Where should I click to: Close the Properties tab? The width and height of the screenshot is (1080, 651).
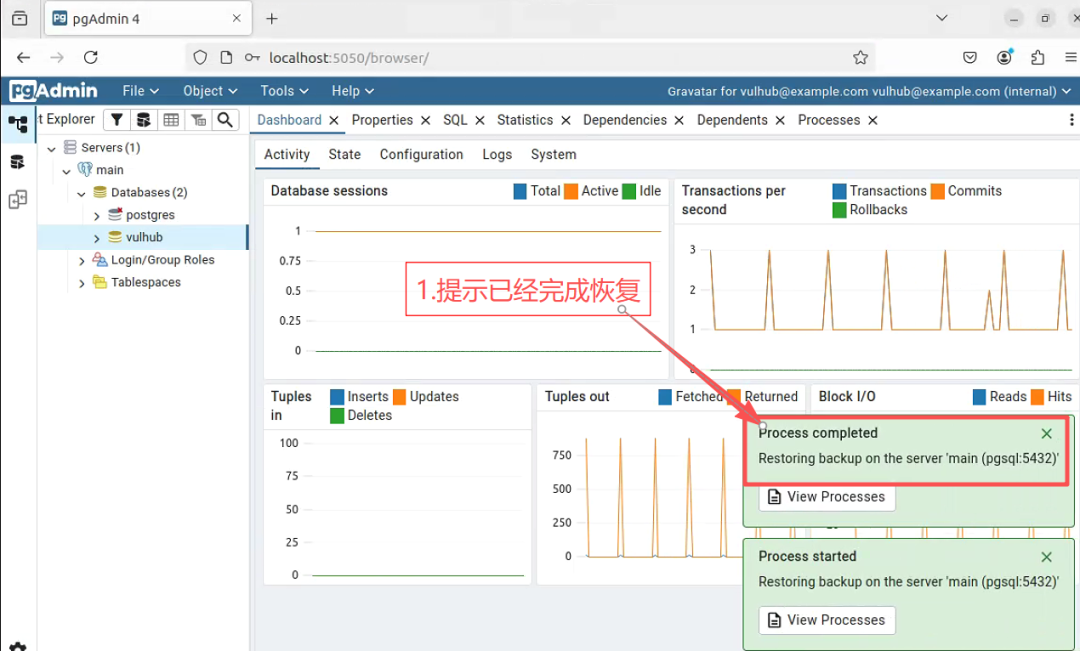[426, 121]
